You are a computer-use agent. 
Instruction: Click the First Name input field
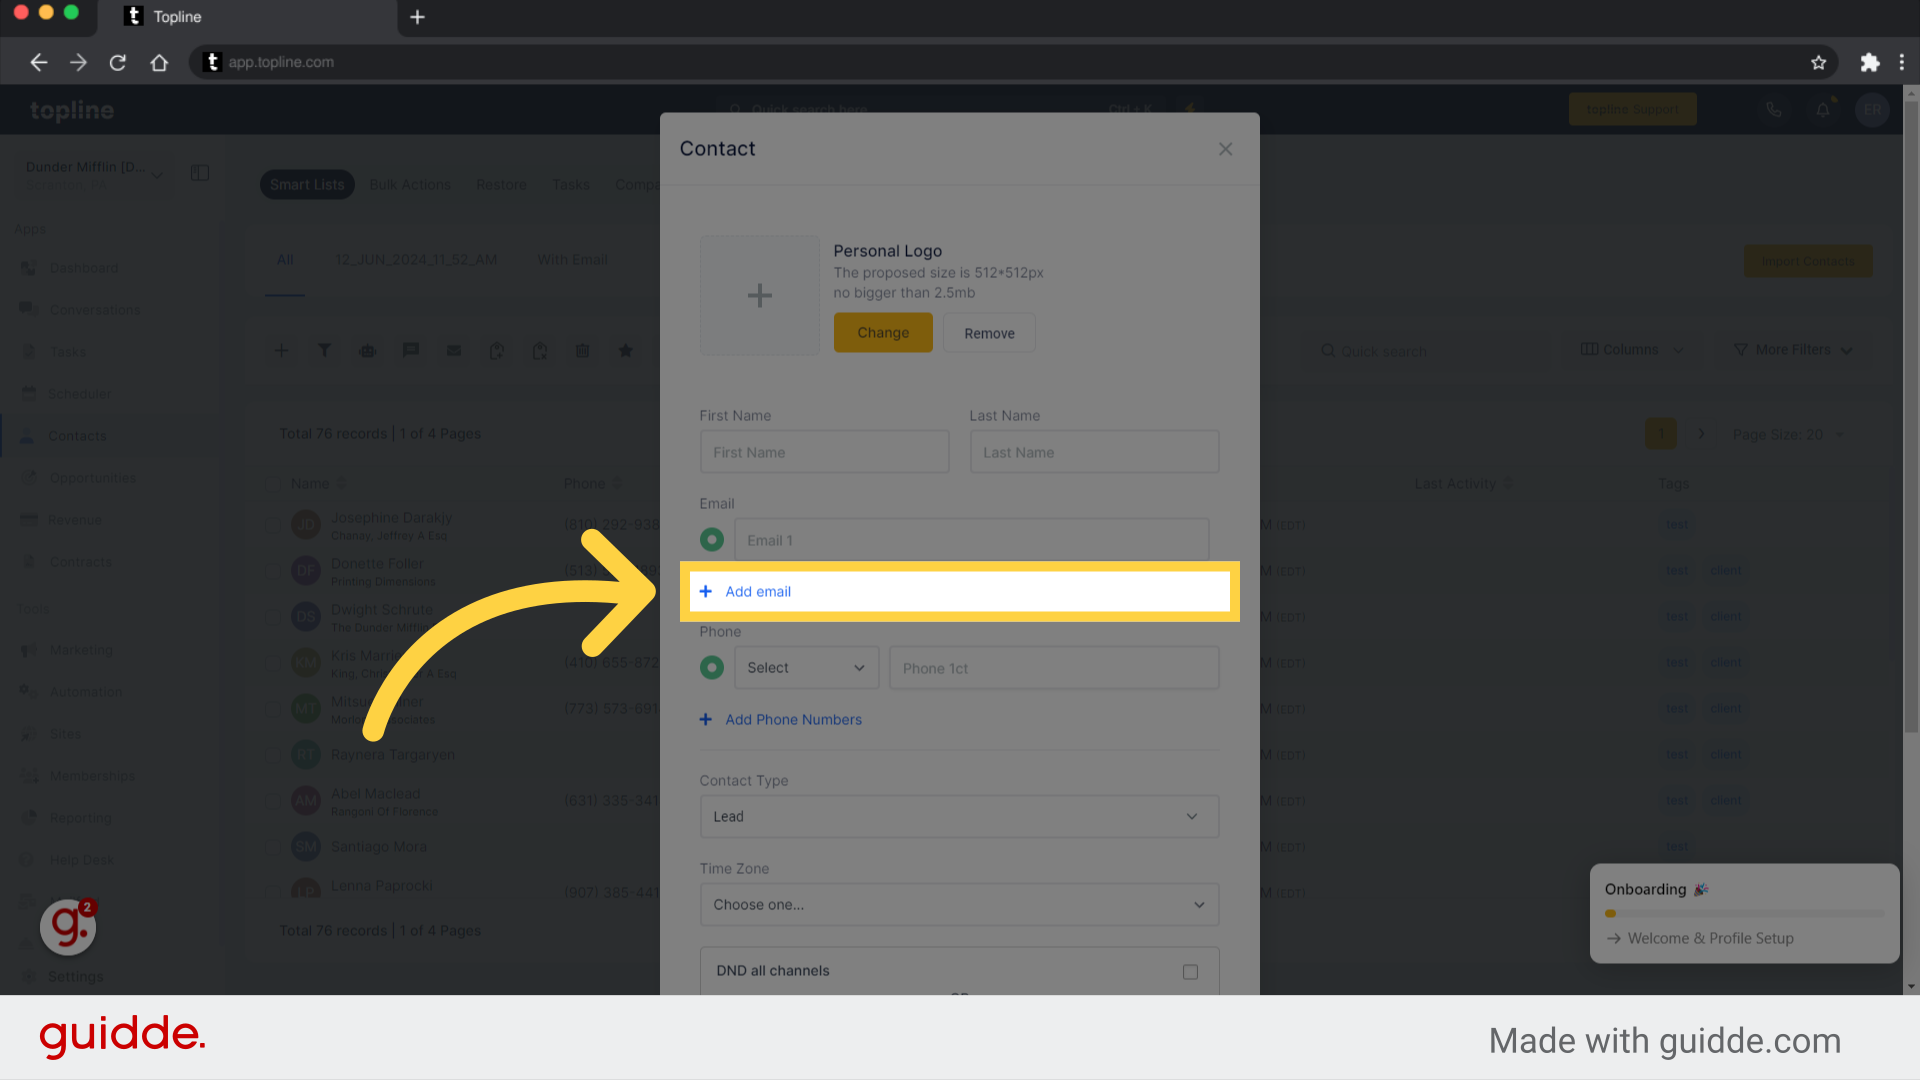824,452
